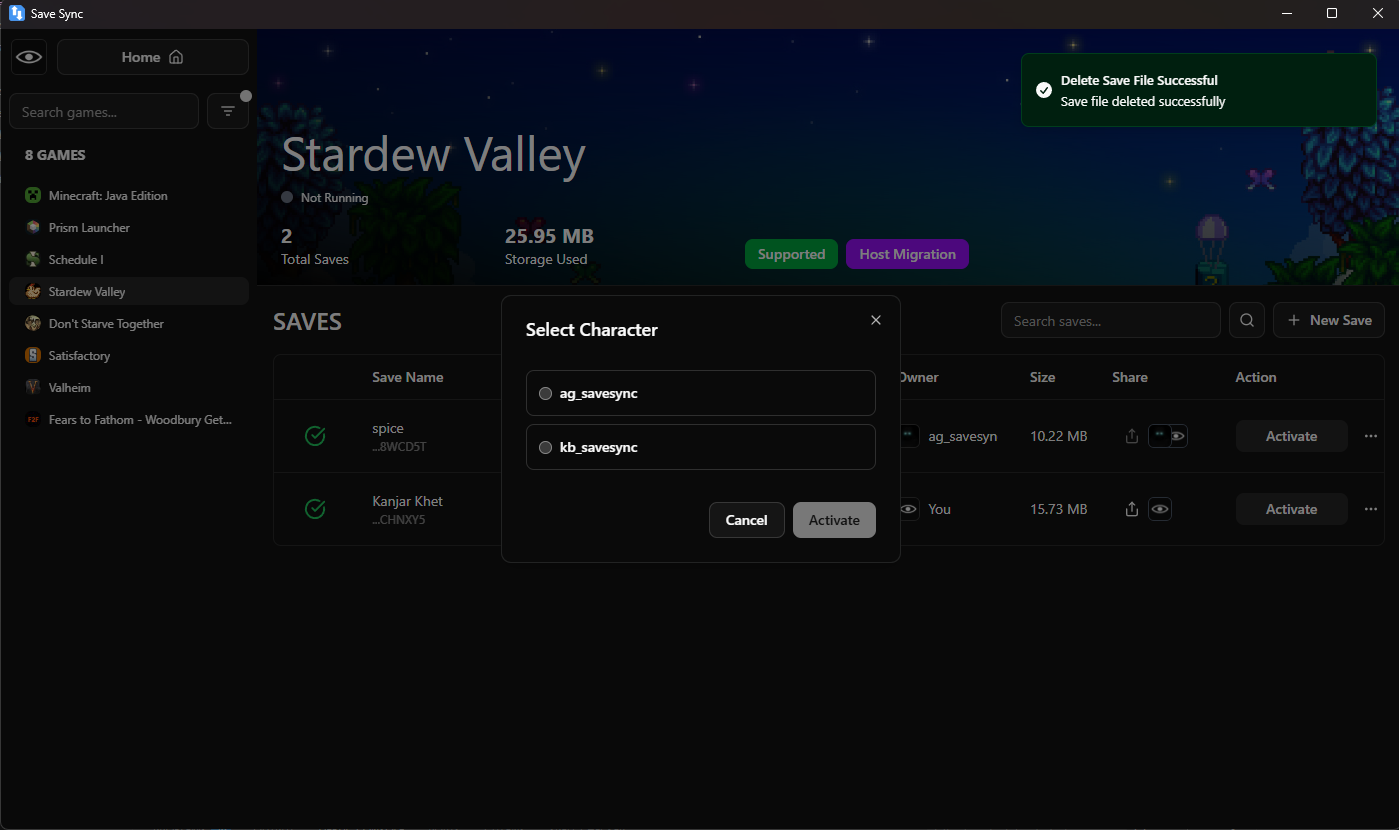The width and height of the screenshot is (1399, 830).
Task: Click the 15.73 MB size value
Action: coord(1059,509)
